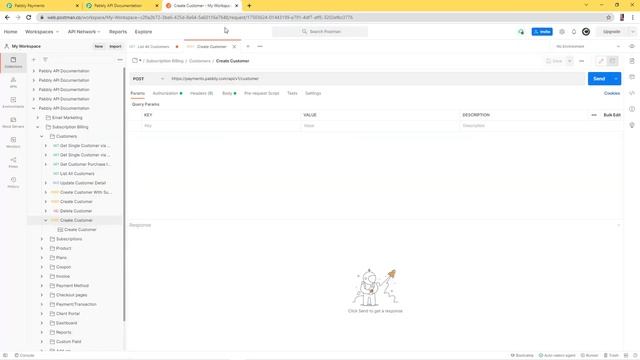Click the Send button
The height and width of the screenshot is (360, 640).
(599, 79)
